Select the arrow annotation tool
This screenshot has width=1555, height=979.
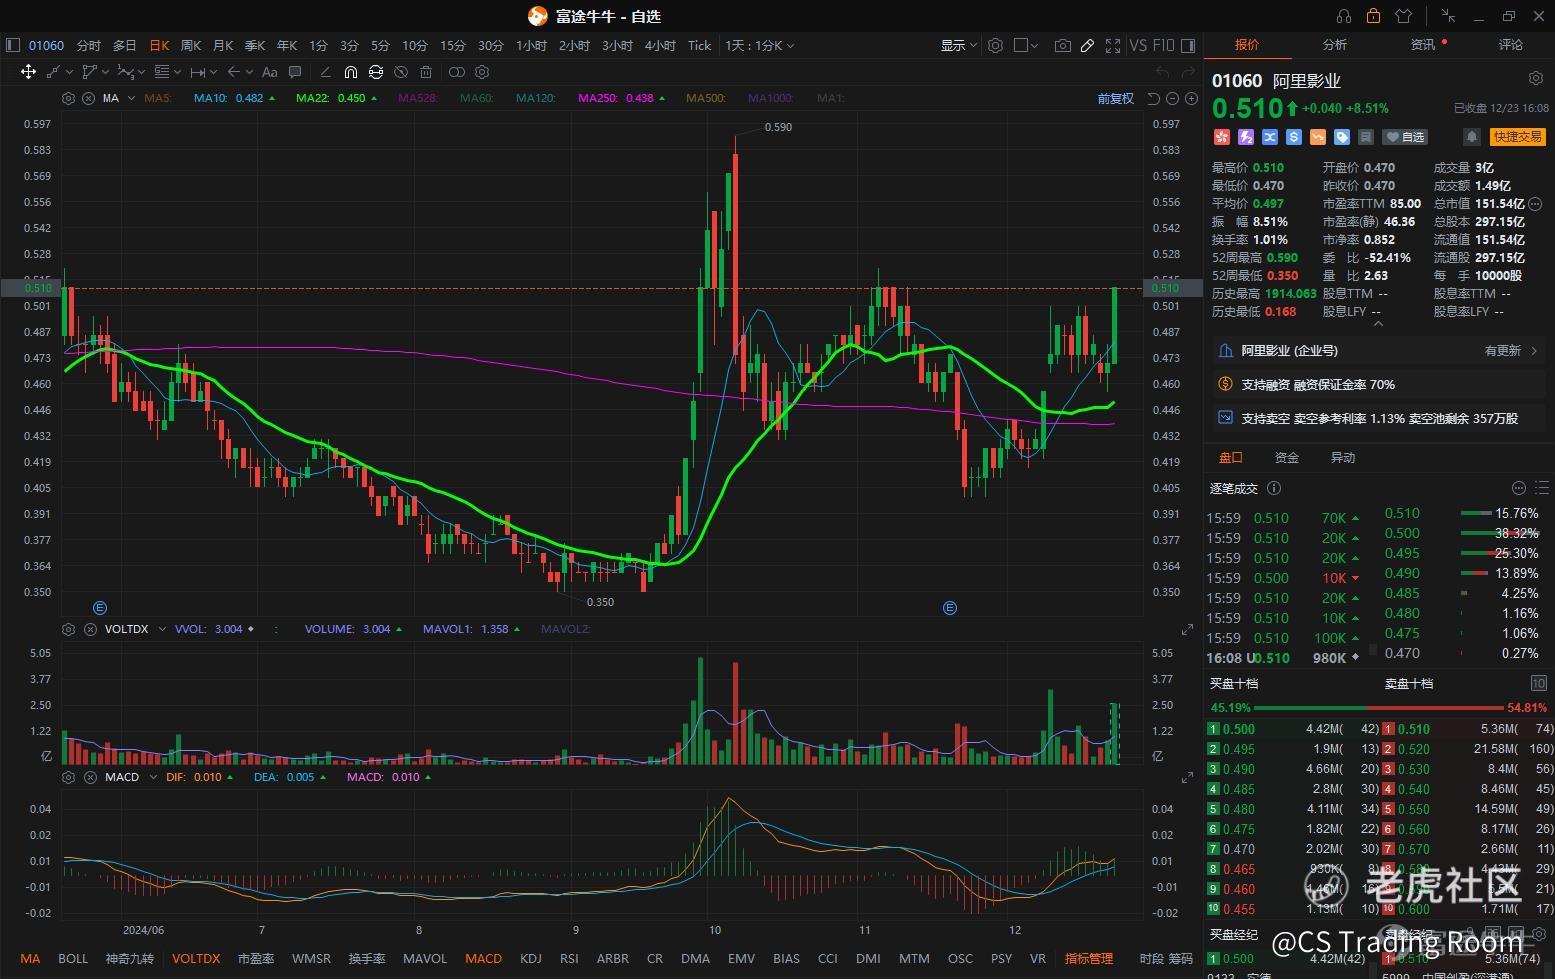pos(233,72)
